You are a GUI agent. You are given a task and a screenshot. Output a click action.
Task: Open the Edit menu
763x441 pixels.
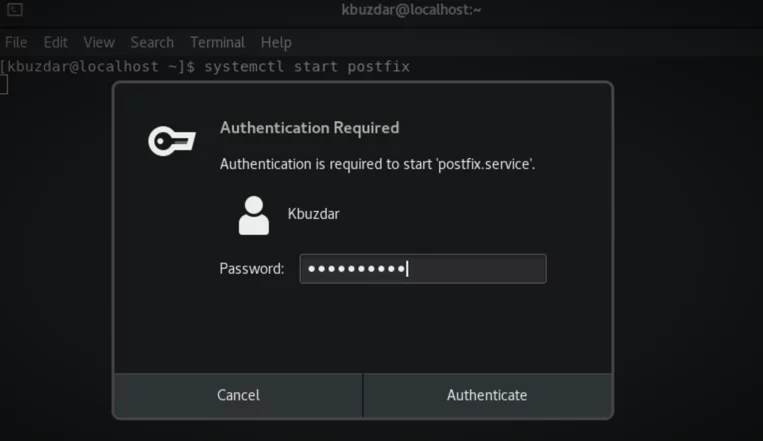pyautogui.click(x=55, y=43)
